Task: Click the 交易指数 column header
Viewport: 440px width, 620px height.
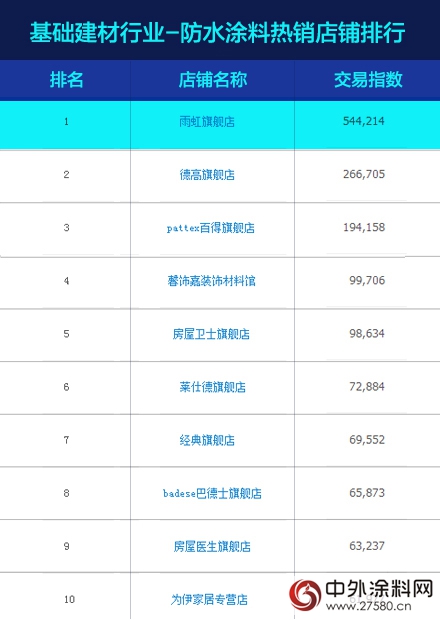Action: pos(368,79)
